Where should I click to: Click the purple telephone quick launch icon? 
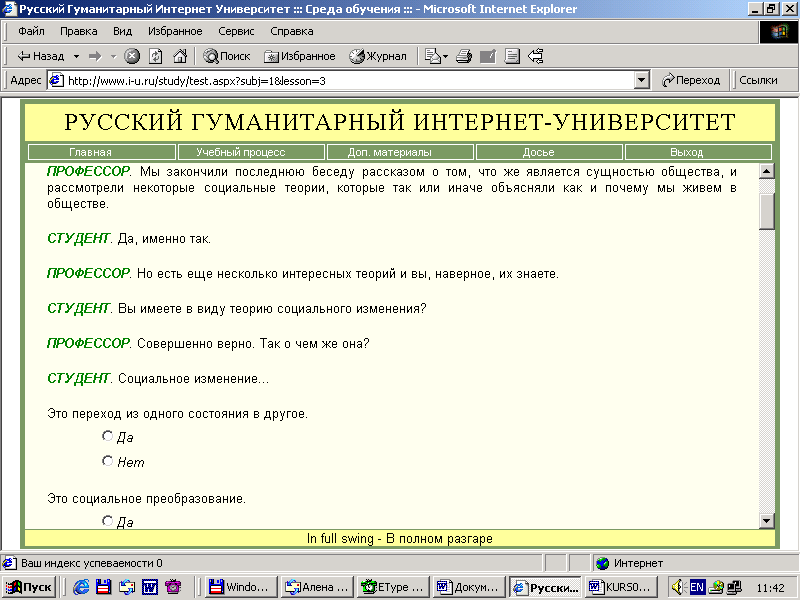point(173,587)
